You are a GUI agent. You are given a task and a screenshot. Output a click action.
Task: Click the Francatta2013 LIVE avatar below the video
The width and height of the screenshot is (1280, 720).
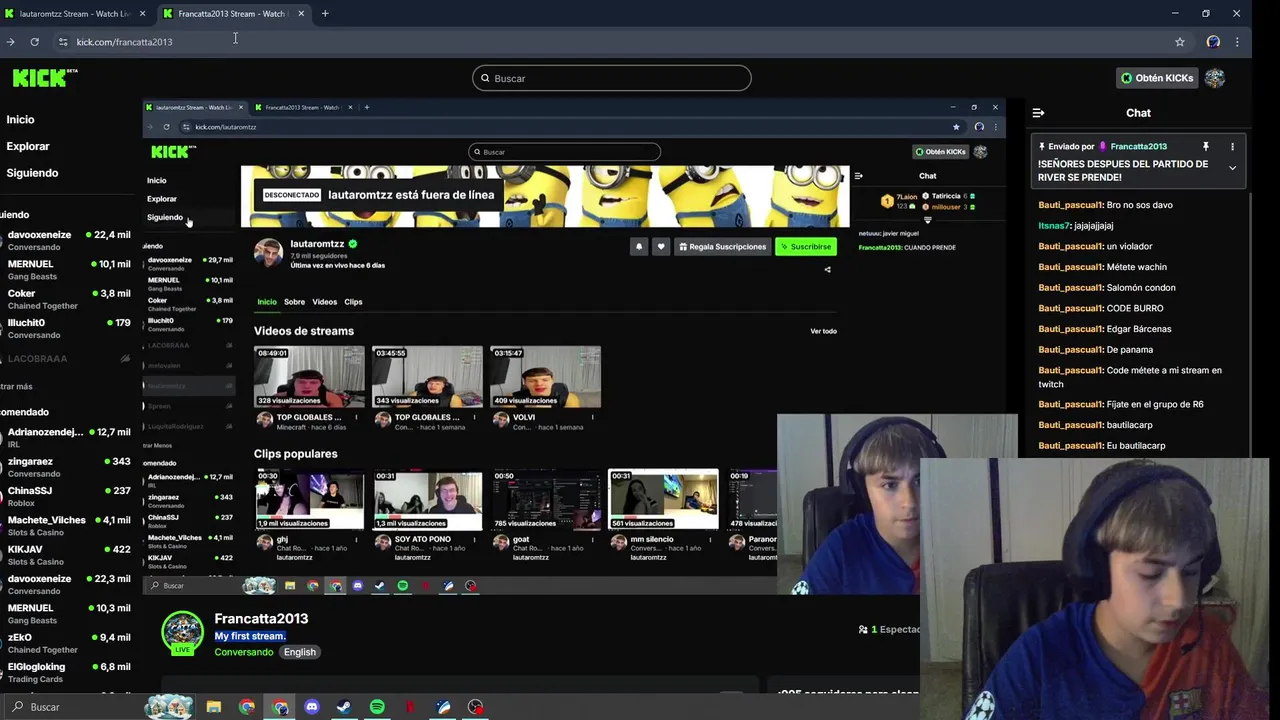(182, 634)
